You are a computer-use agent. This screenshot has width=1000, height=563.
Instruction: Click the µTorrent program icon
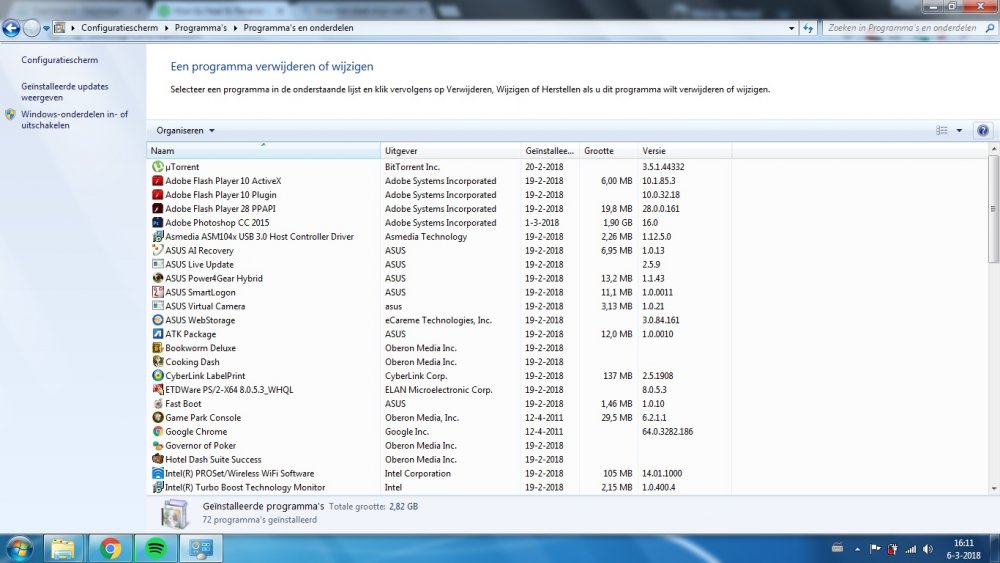[x=157, y=167]
